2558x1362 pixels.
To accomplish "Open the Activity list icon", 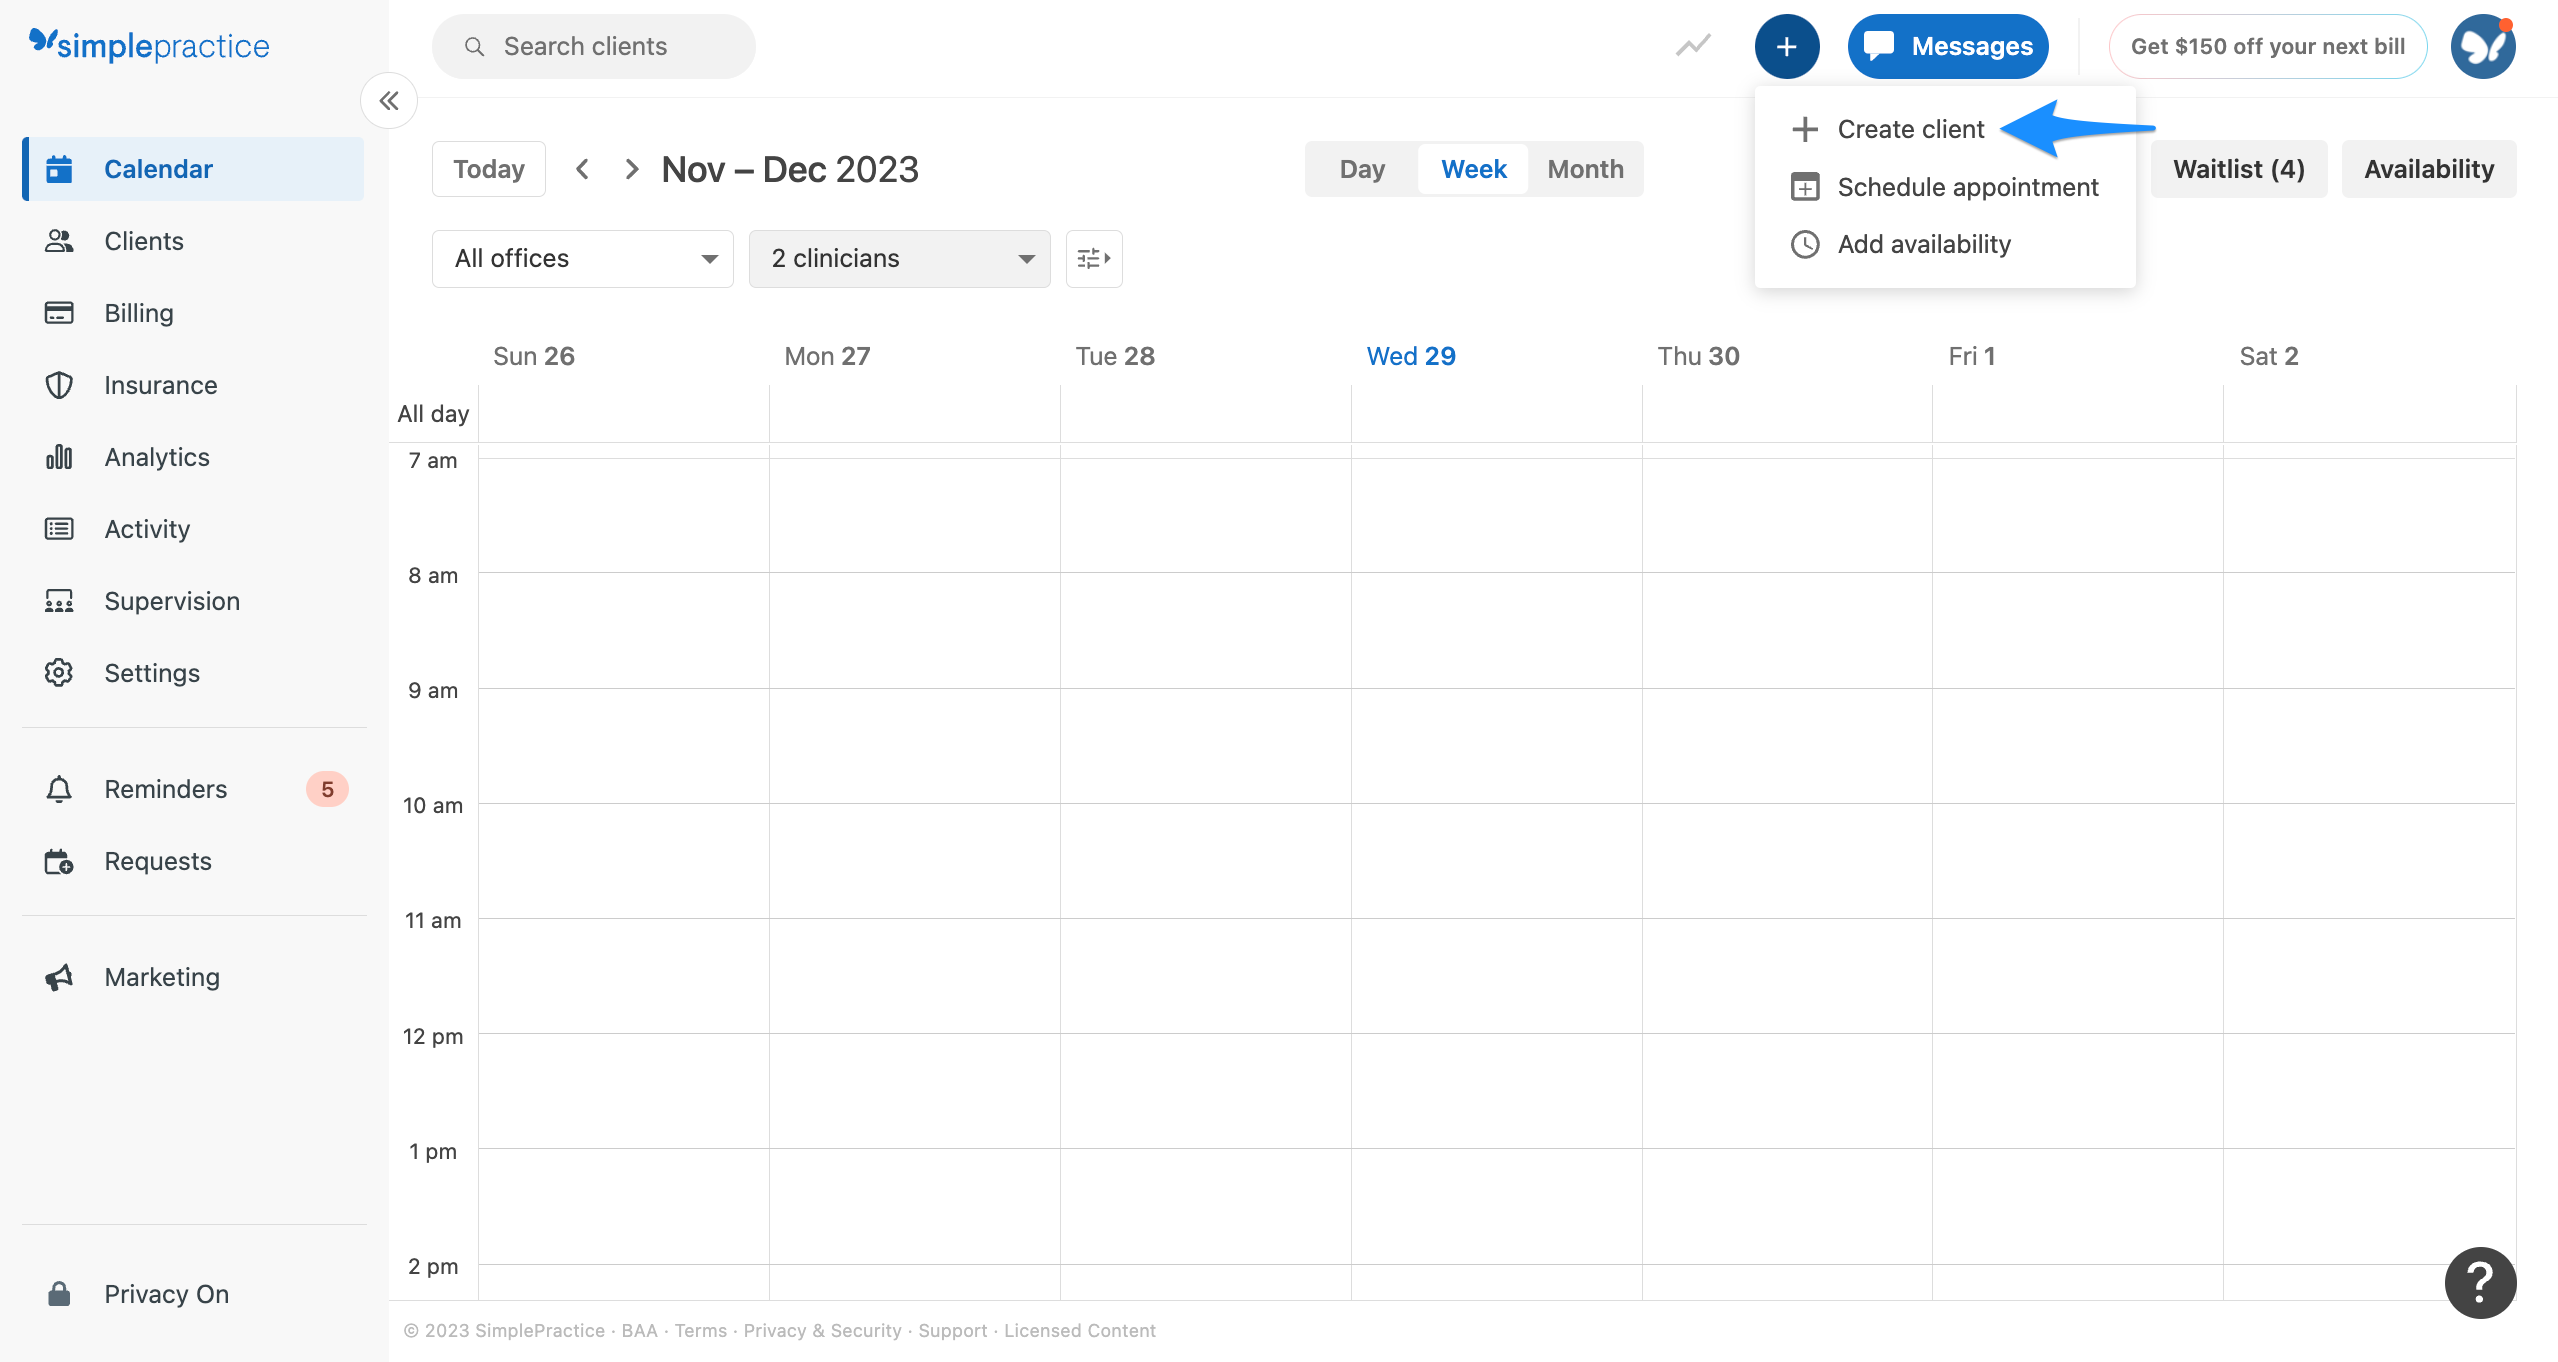I will point(59,529).
